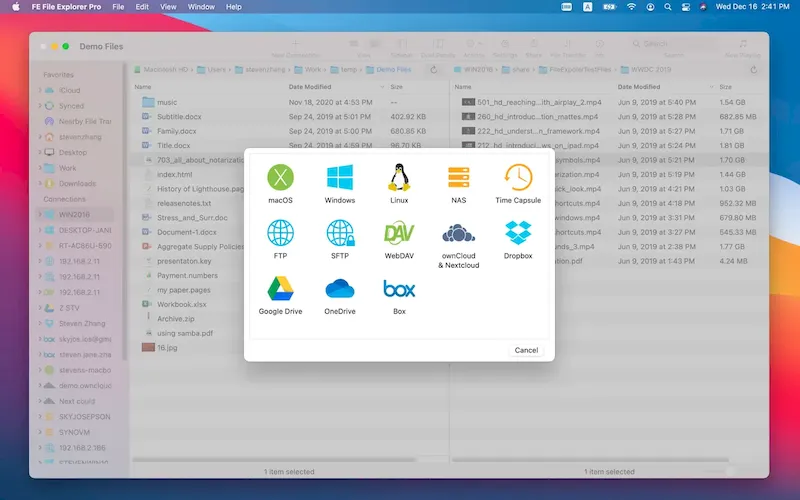Toggle the Sidebar toolbar icon
This screenshot has height=500, width=800.
coord(402,48)
